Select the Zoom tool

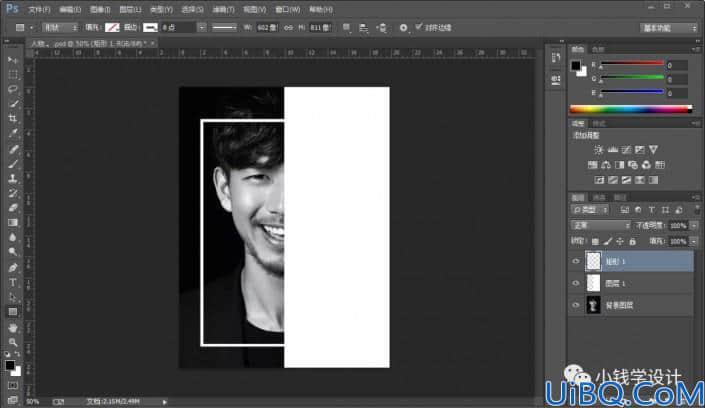[13, 342]
